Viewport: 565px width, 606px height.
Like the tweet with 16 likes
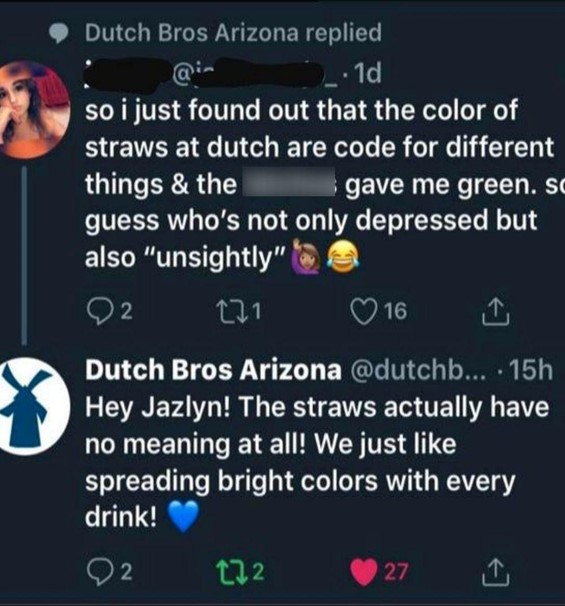click(x=379, y=312)
